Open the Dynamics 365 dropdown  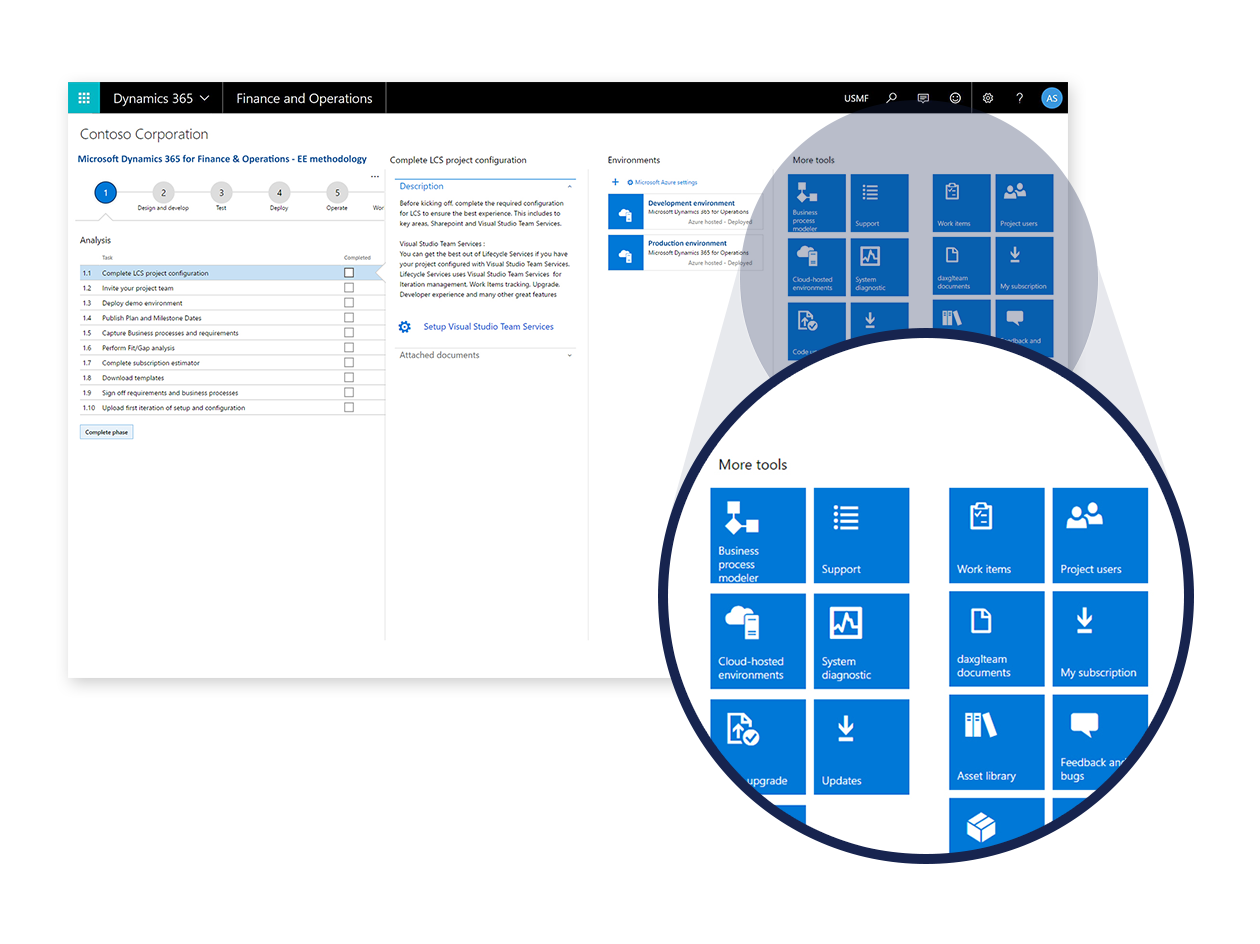click(161, 98)
